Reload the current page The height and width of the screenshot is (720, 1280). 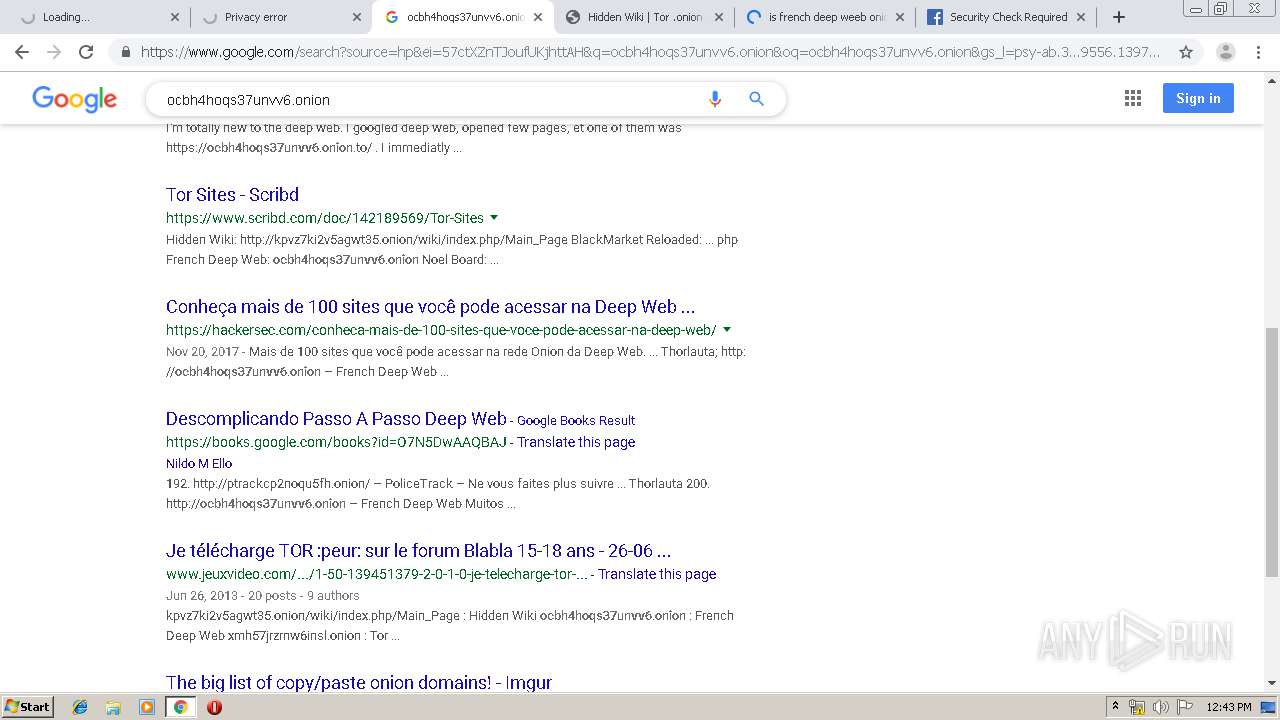pyautogui.click(x=86, y=52)
